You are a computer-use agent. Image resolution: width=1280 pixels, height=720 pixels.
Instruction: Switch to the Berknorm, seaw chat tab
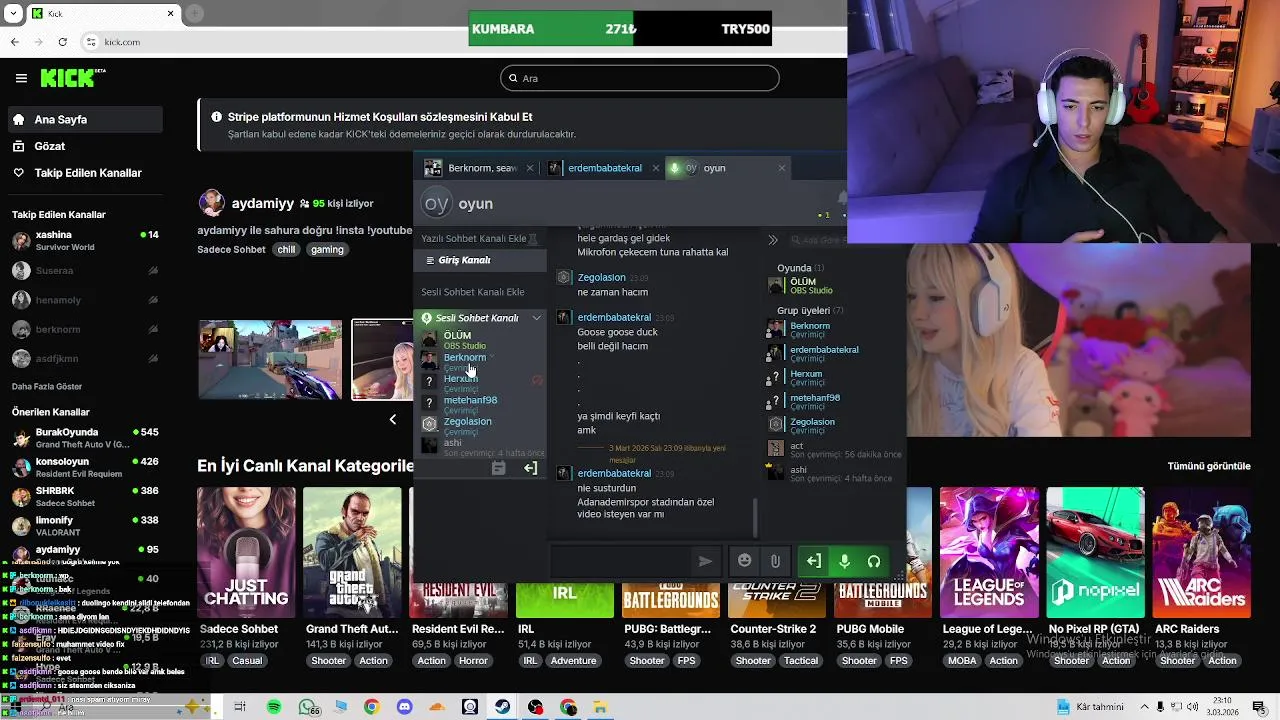click(479, 168)
